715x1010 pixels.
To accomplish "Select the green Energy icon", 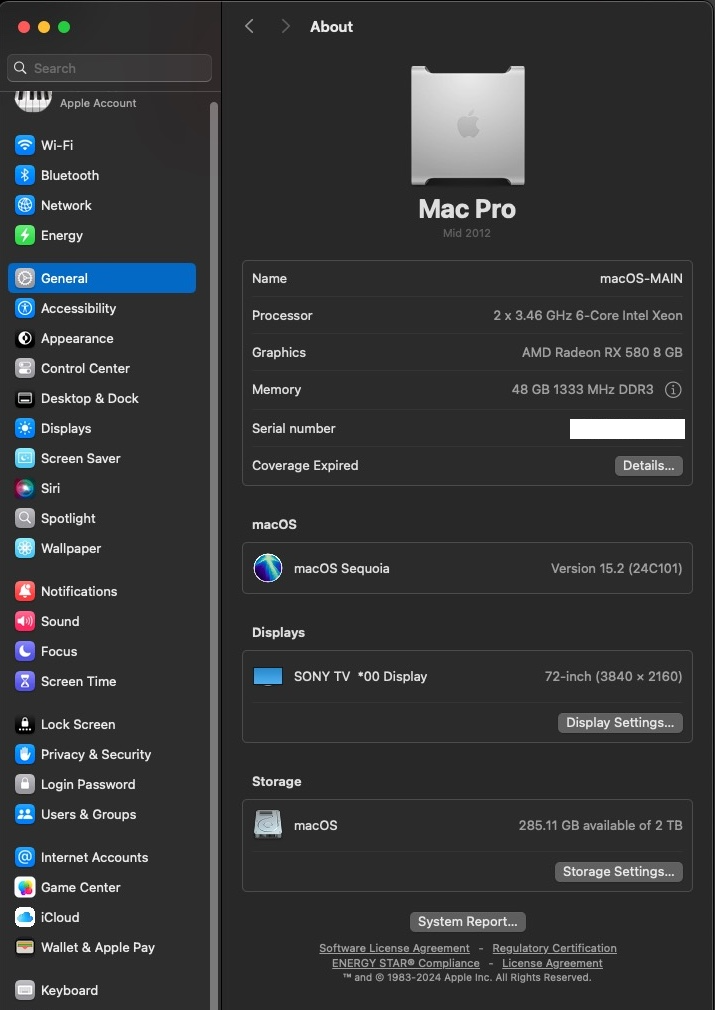I will coord(24,235).
